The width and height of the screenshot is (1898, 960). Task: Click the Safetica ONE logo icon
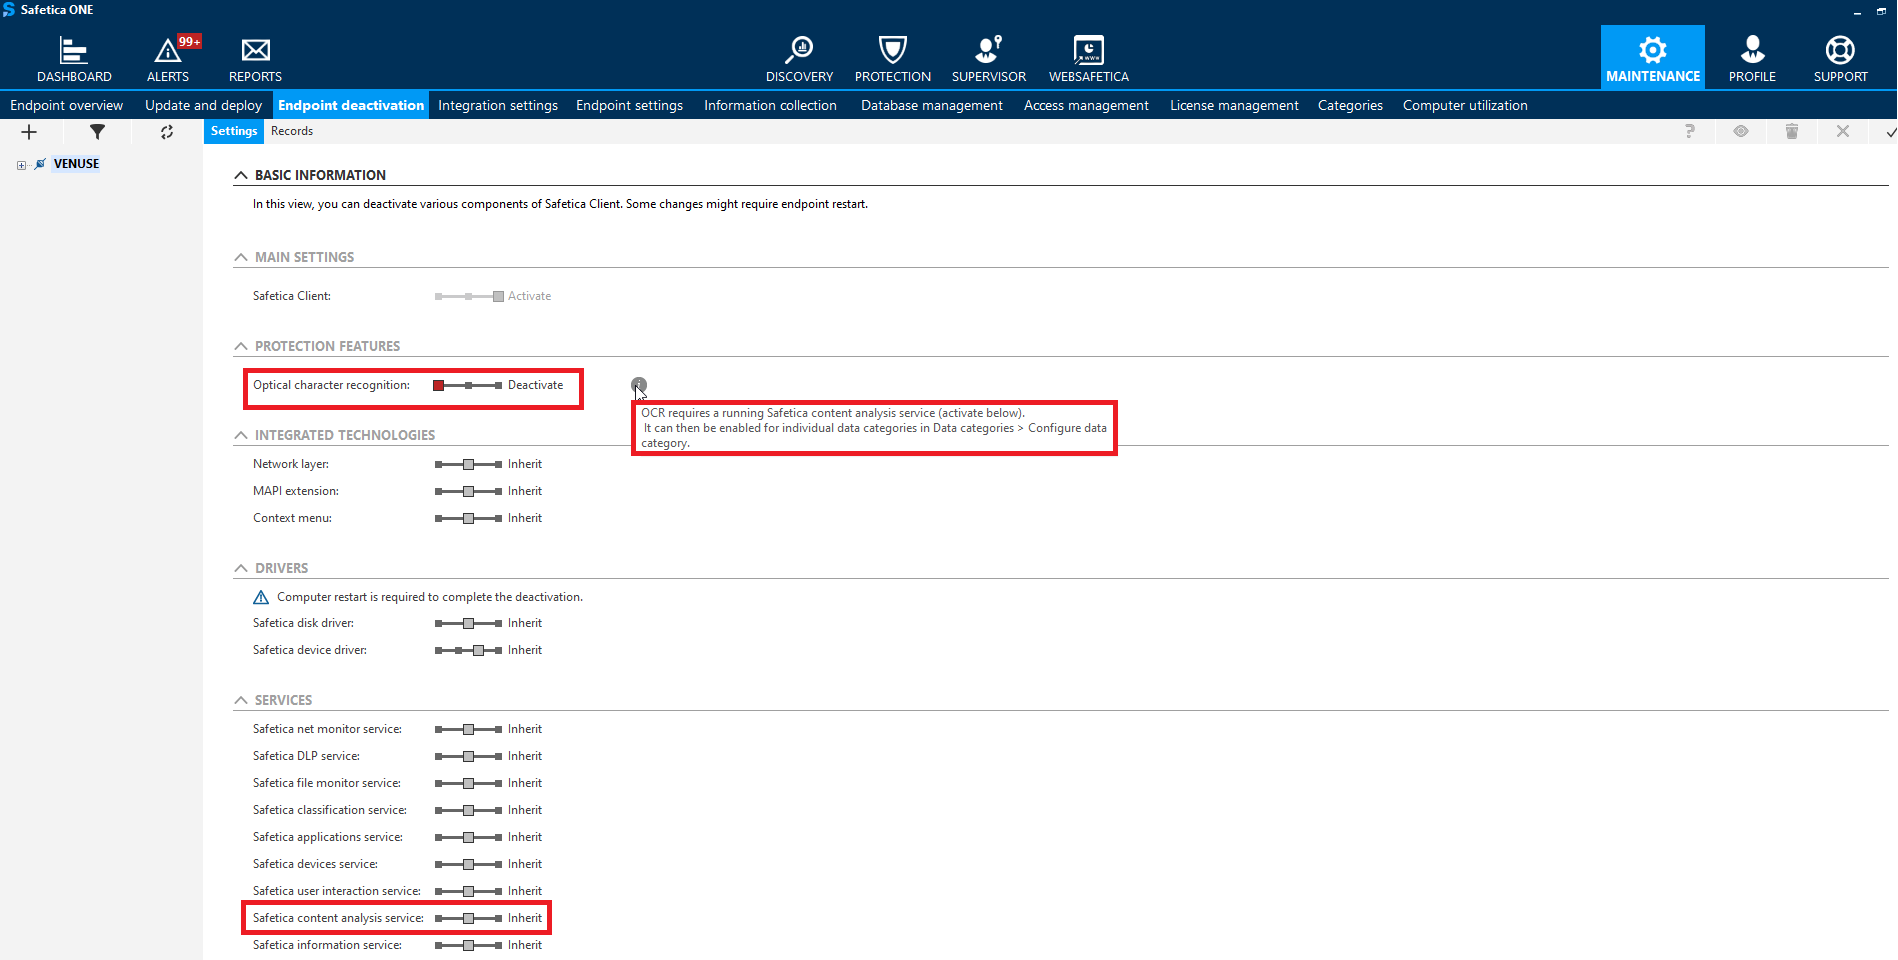coord(9,10)
